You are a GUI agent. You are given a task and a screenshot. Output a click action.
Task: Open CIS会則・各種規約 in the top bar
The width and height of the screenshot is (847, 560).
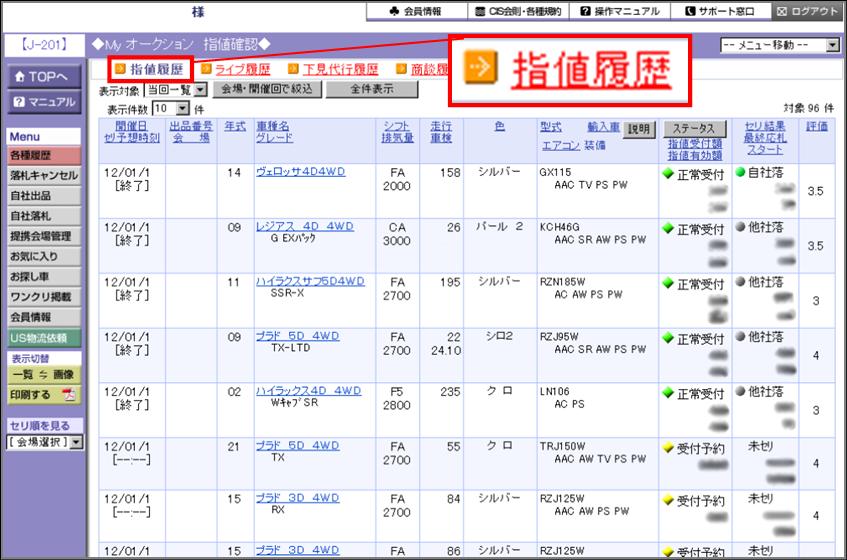point(518,11)
